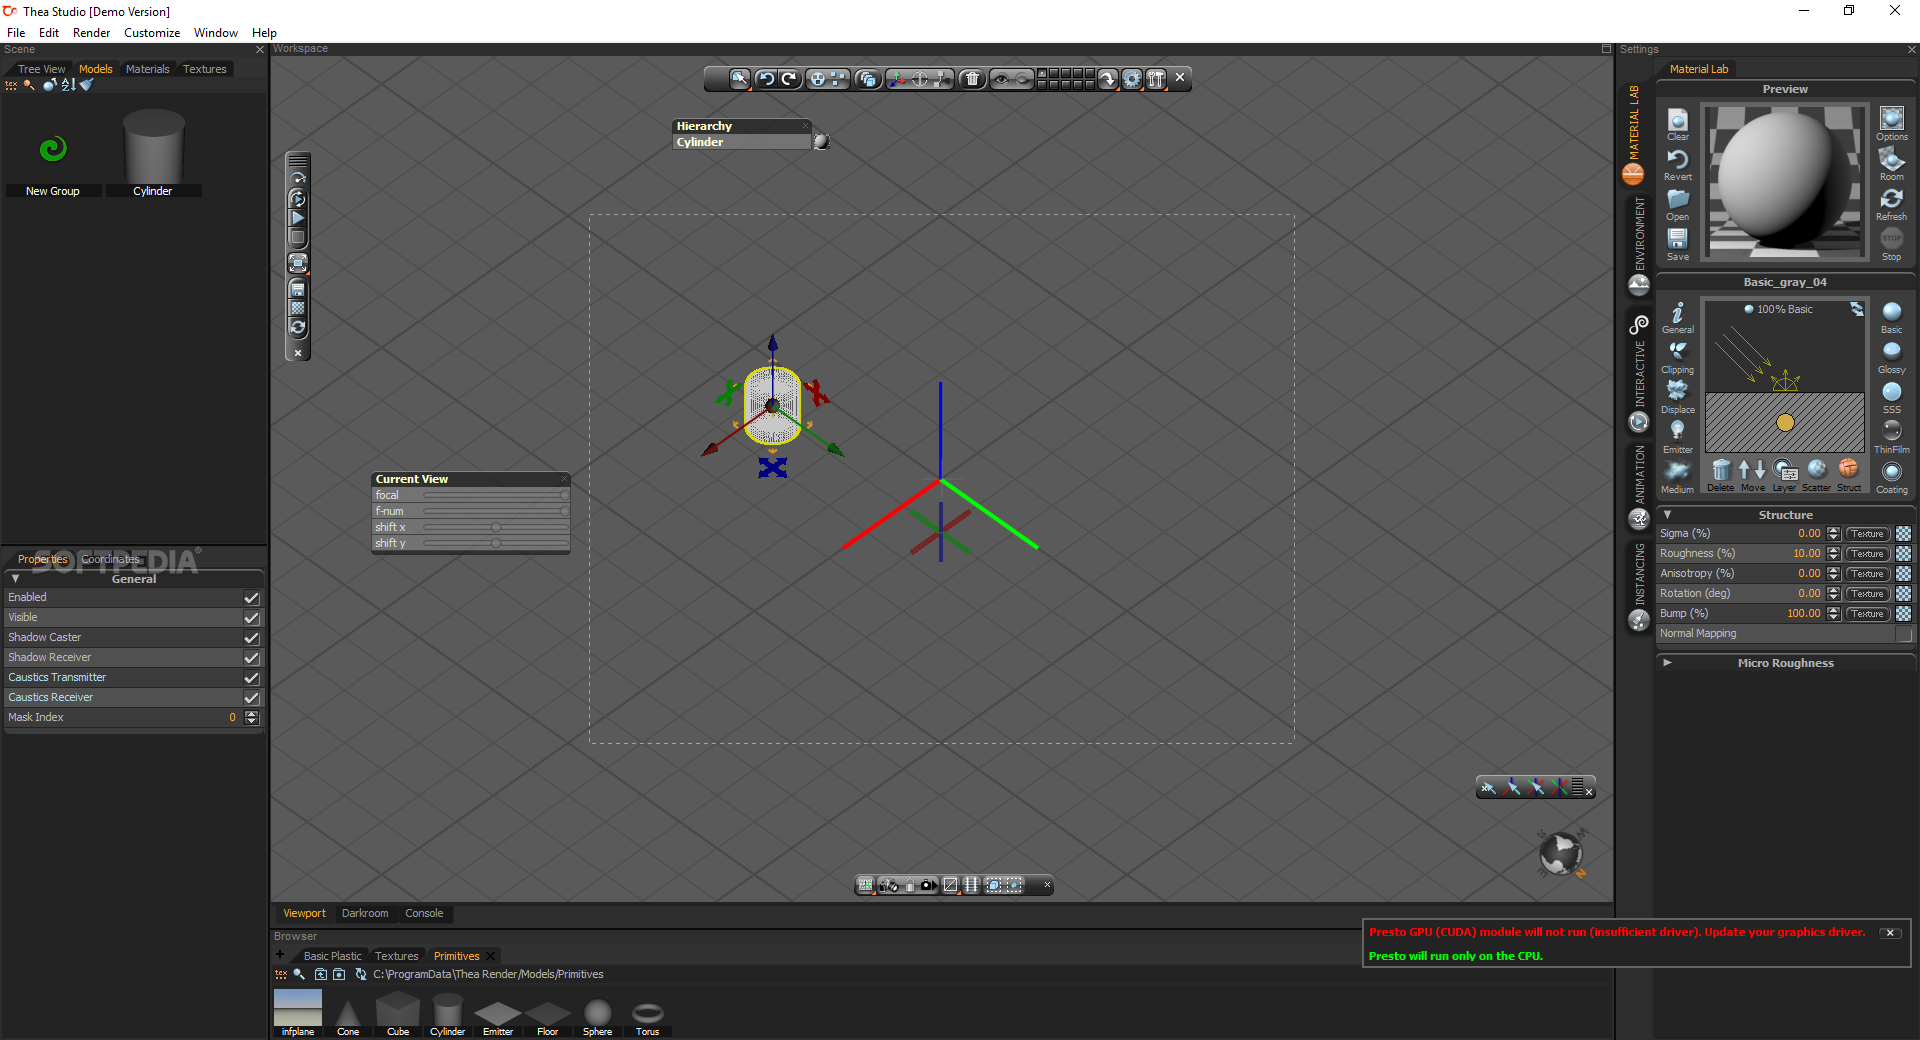
Task: Click the Undo arrow in workspace toolbar
Action: click(x=766, y=79)
